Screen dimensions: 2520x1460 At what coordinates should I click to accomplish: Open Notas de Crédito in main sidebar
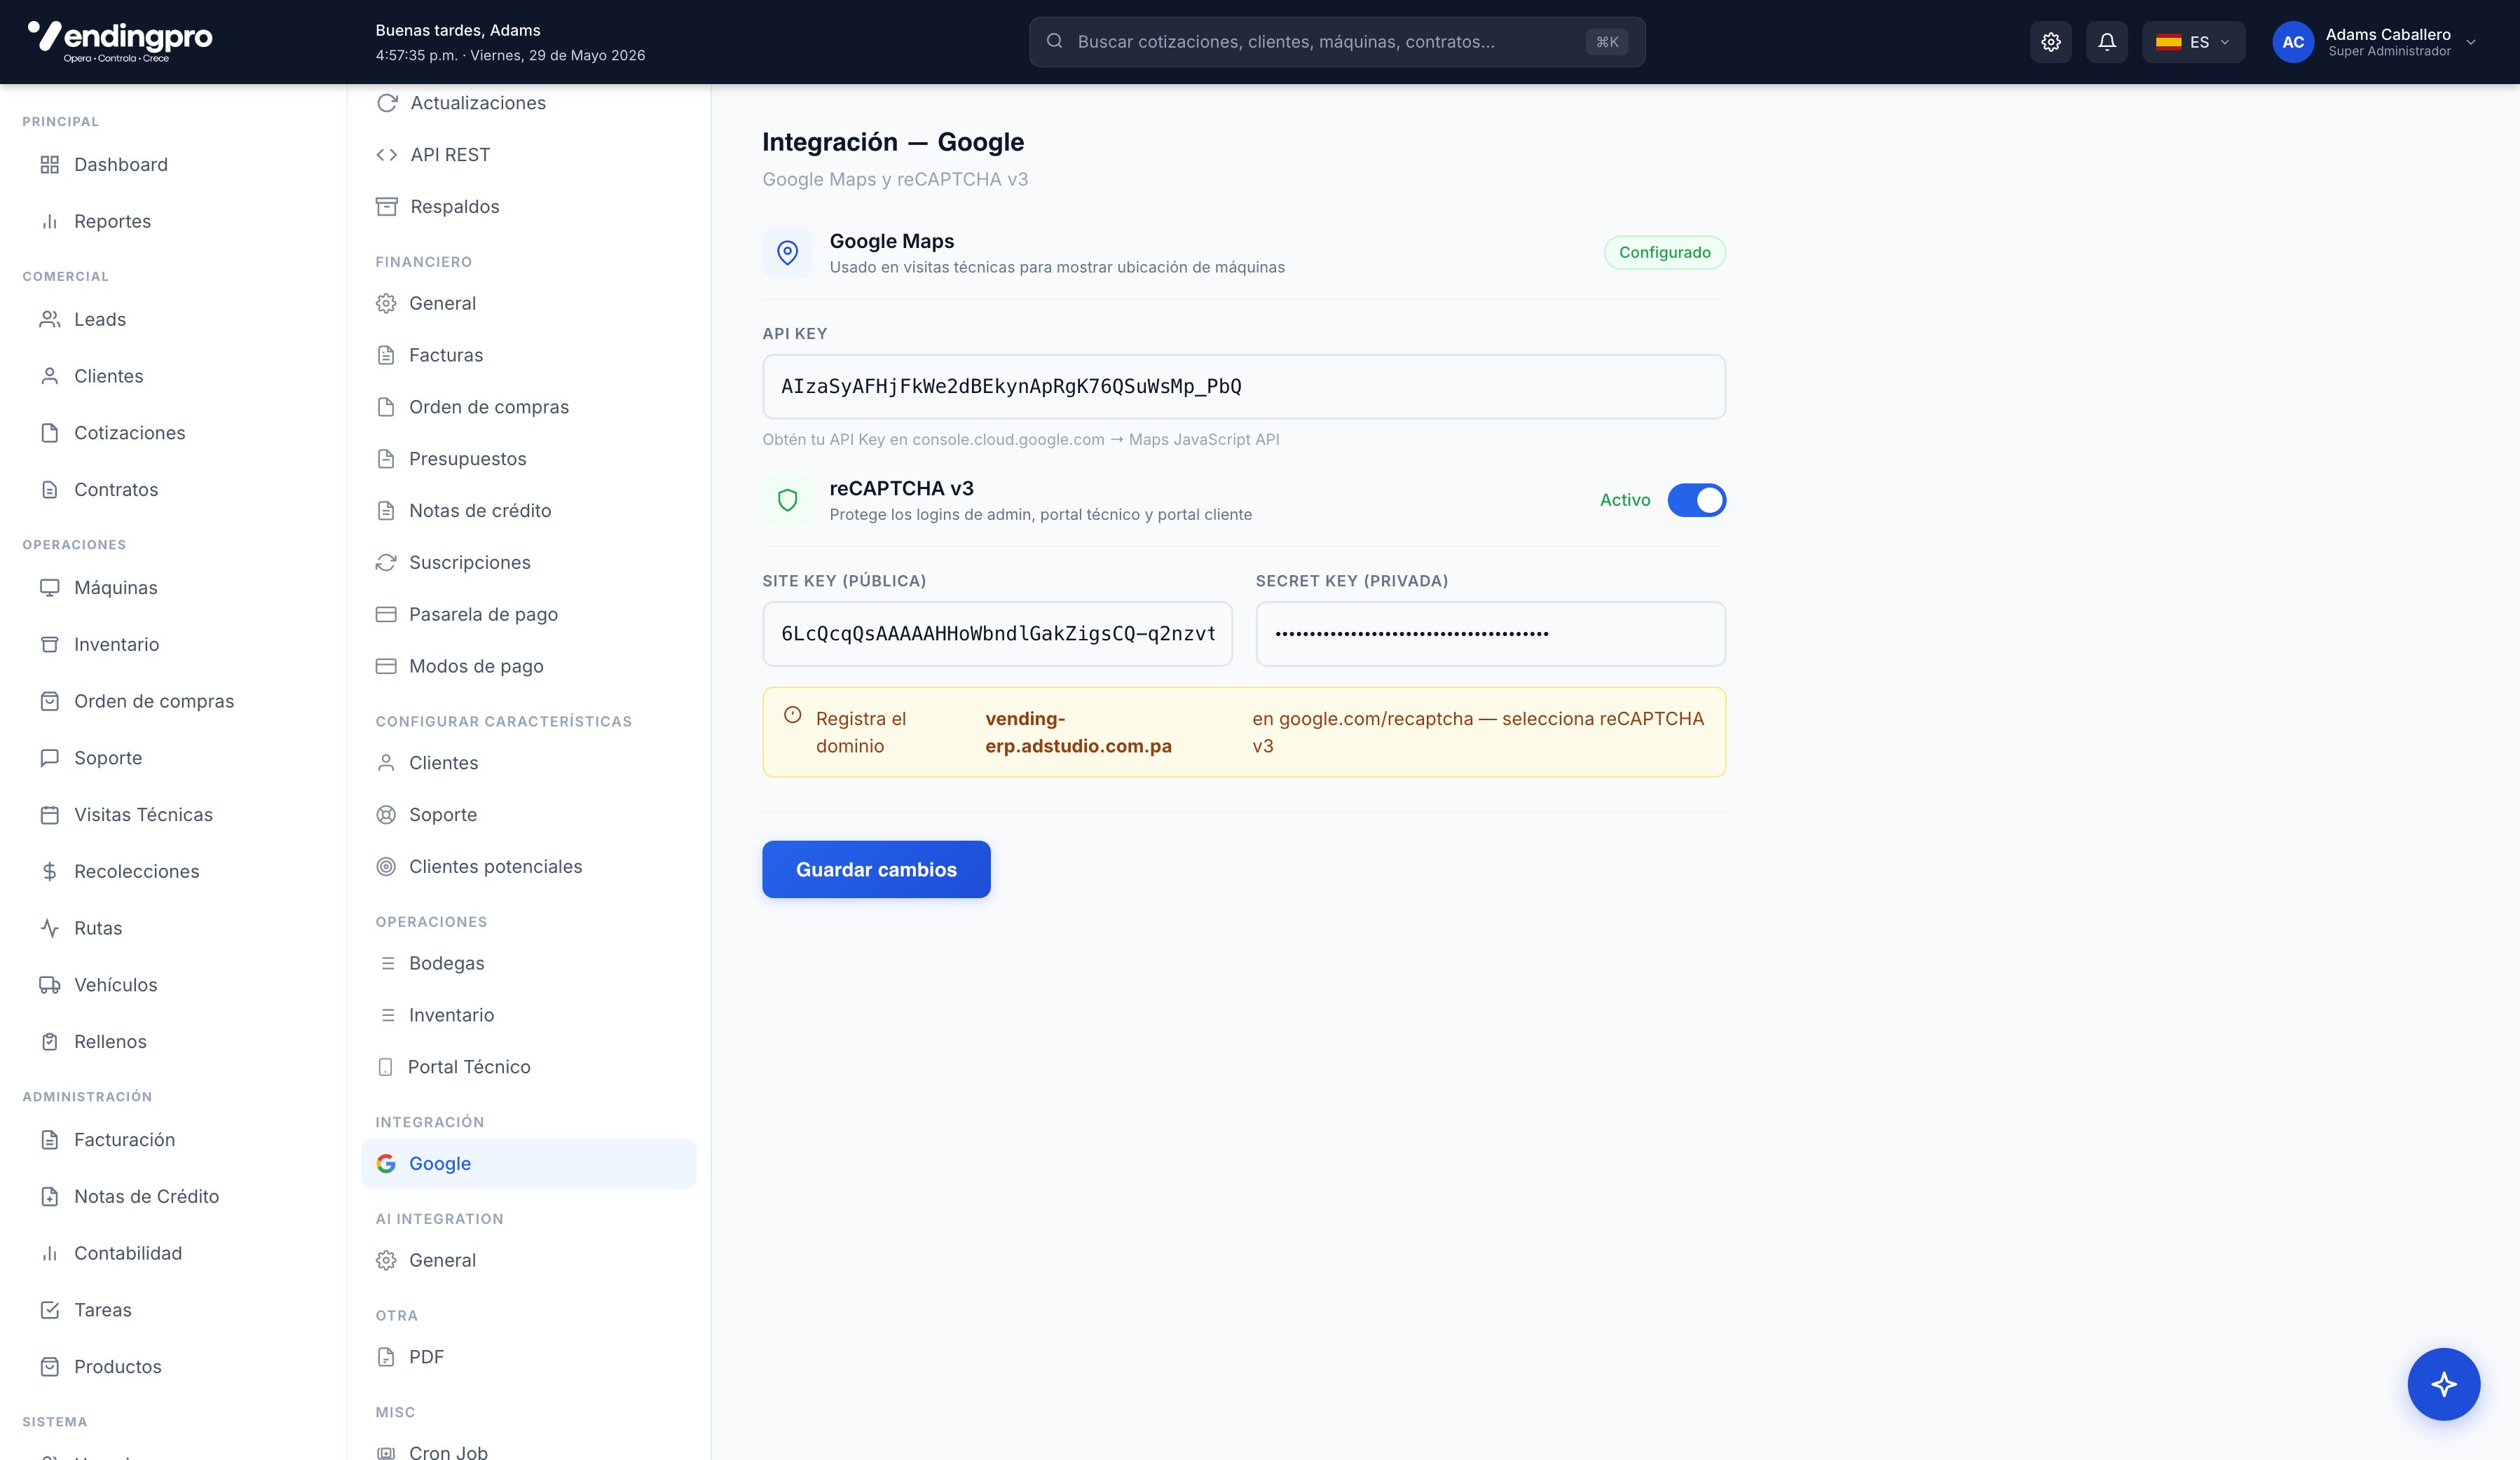(x=146, y=1197)
